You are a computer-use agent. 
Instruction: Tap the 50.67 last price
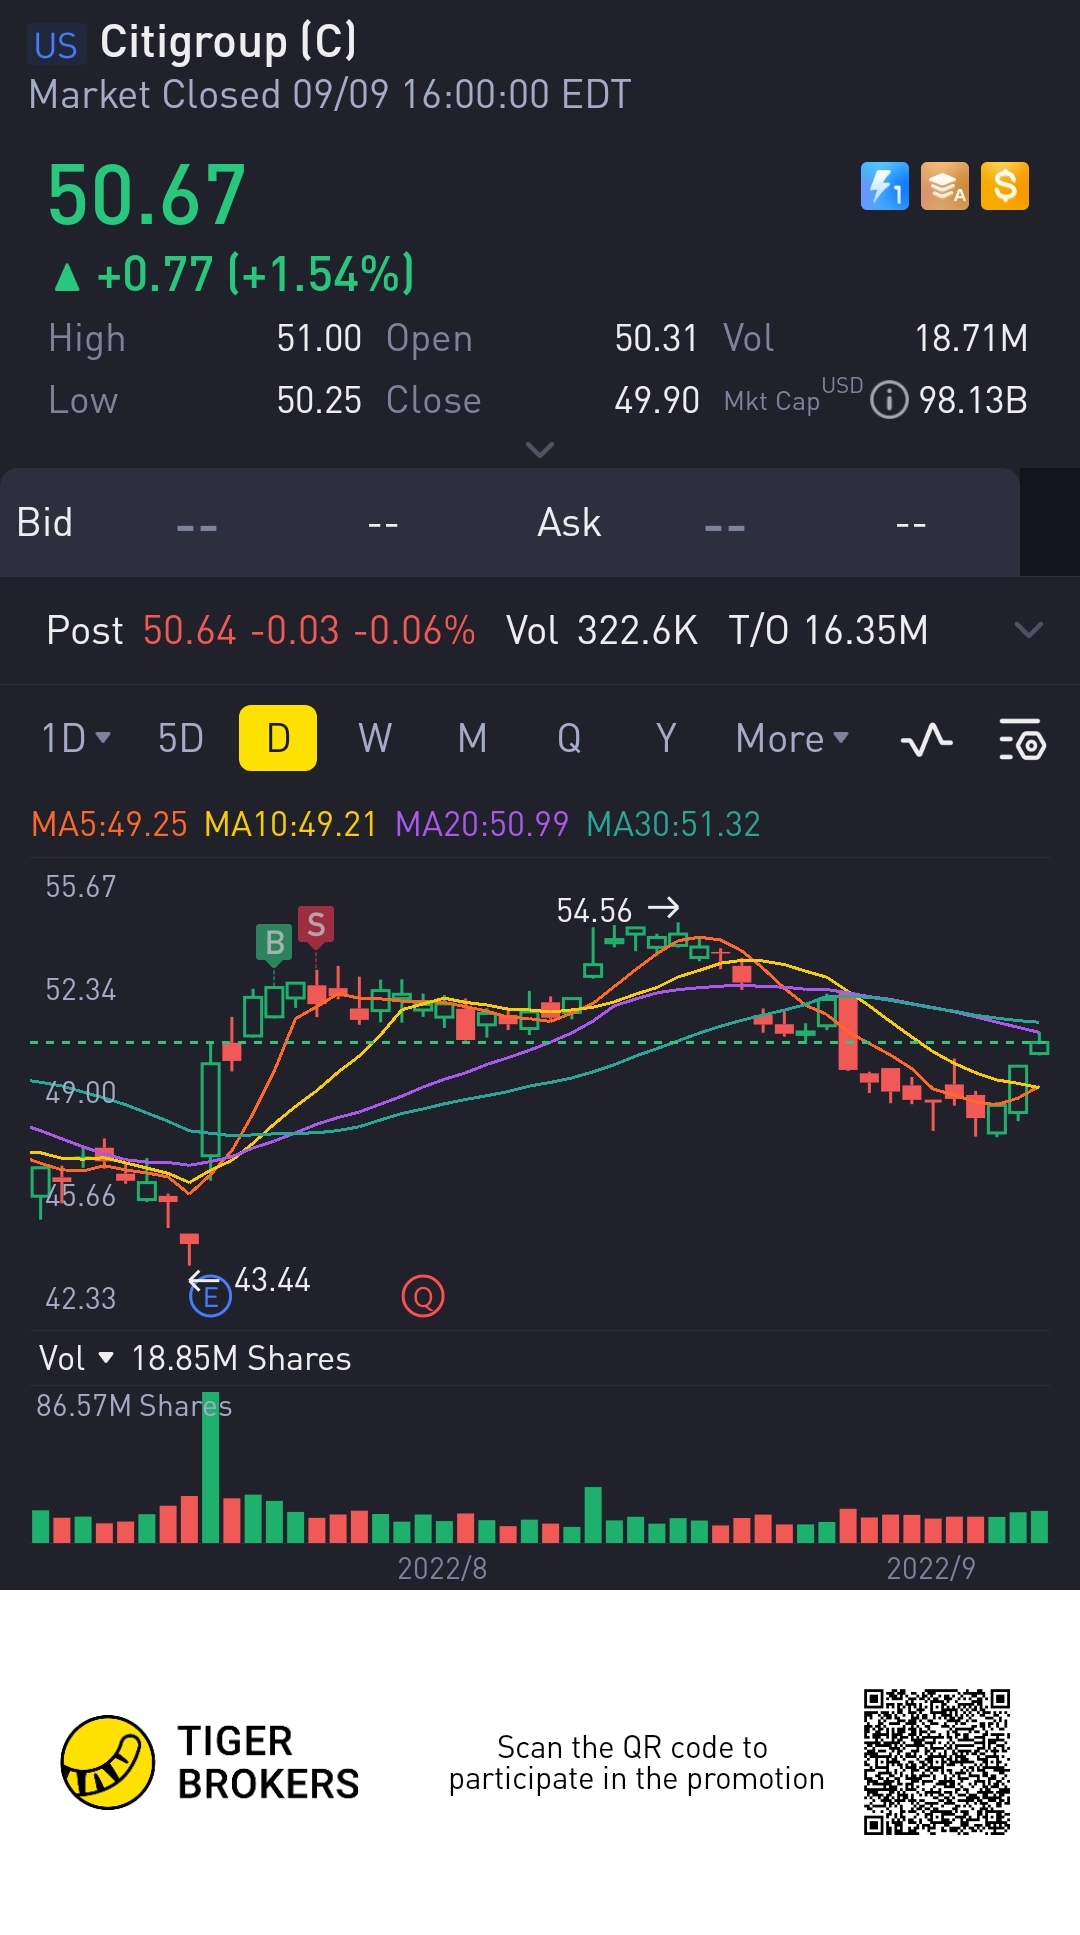point(147,195)
